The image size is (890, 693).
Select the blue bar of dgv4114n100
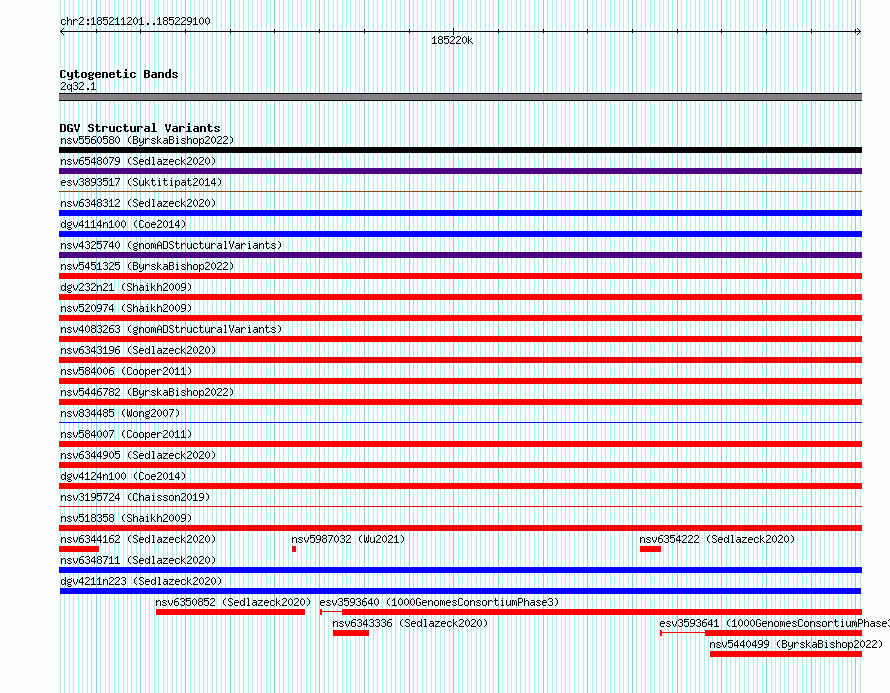460,234
